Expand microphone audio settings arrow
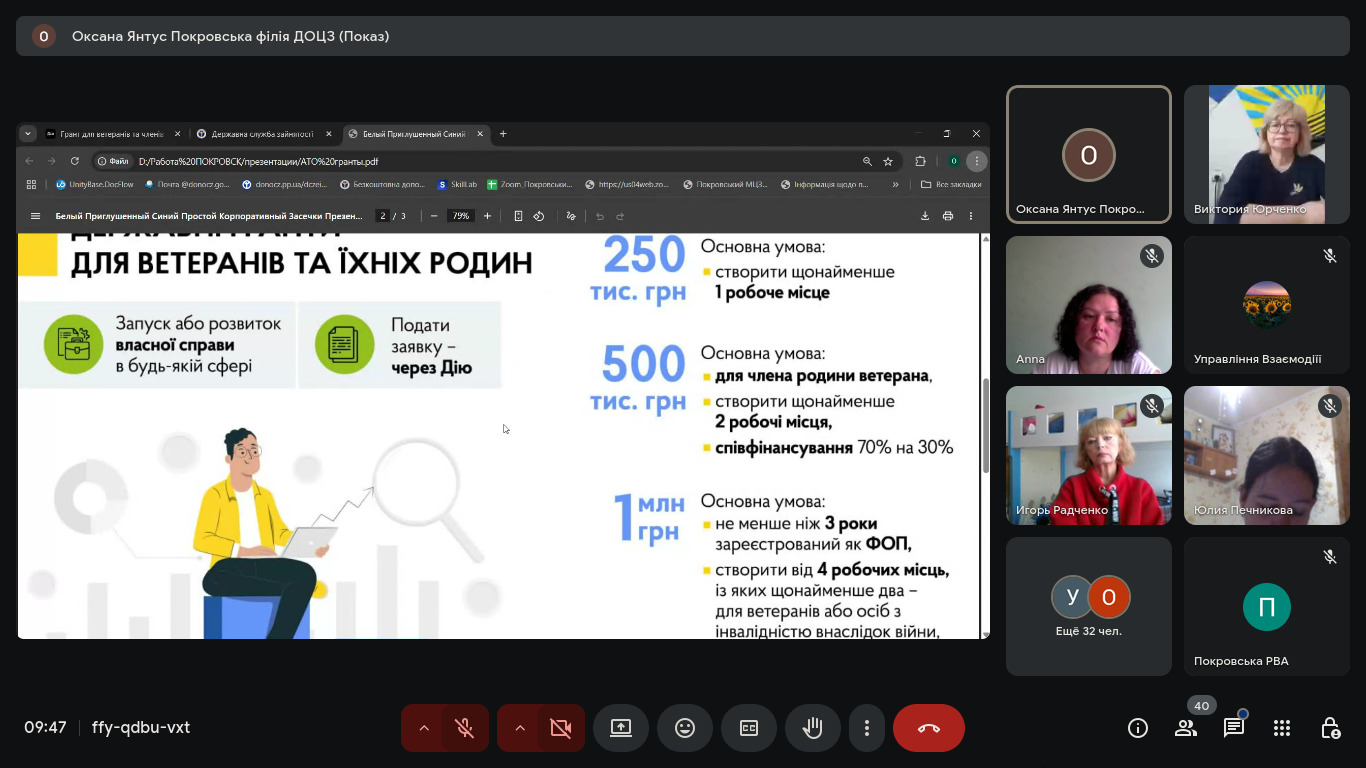The image size is (1366, 768). 424,728
